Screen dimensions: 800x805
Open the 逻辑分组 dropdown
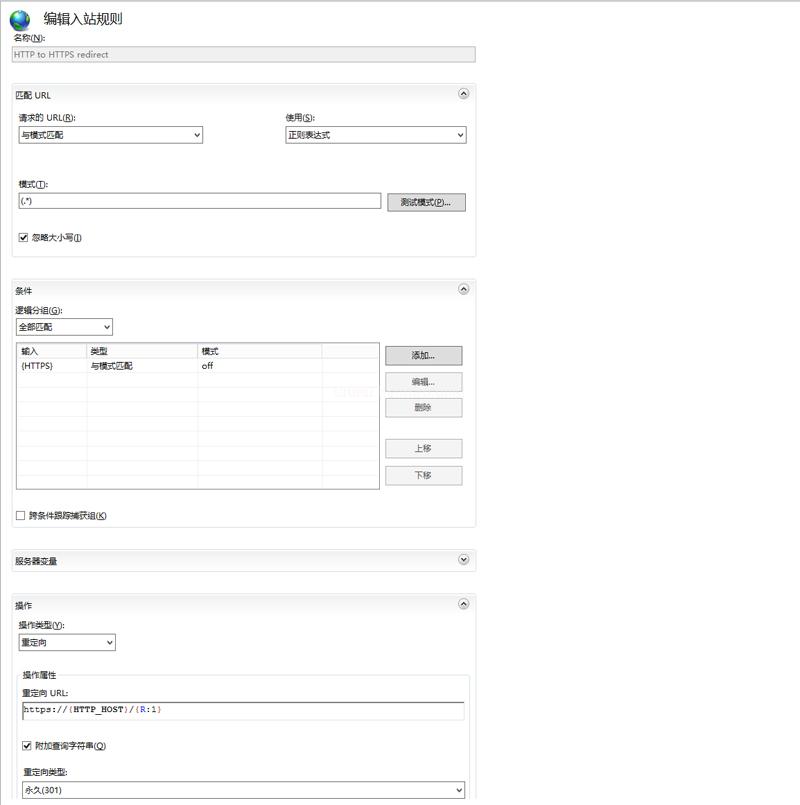pos(65,327)
